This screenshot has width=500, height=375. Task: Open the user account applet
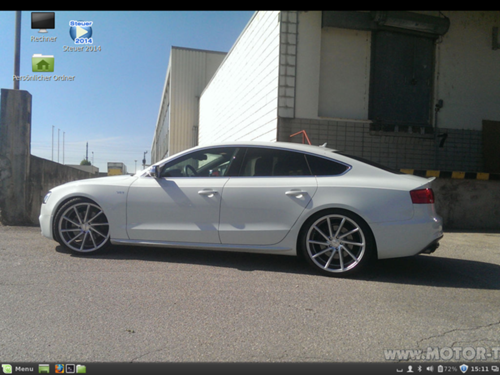tap(410, 369)
